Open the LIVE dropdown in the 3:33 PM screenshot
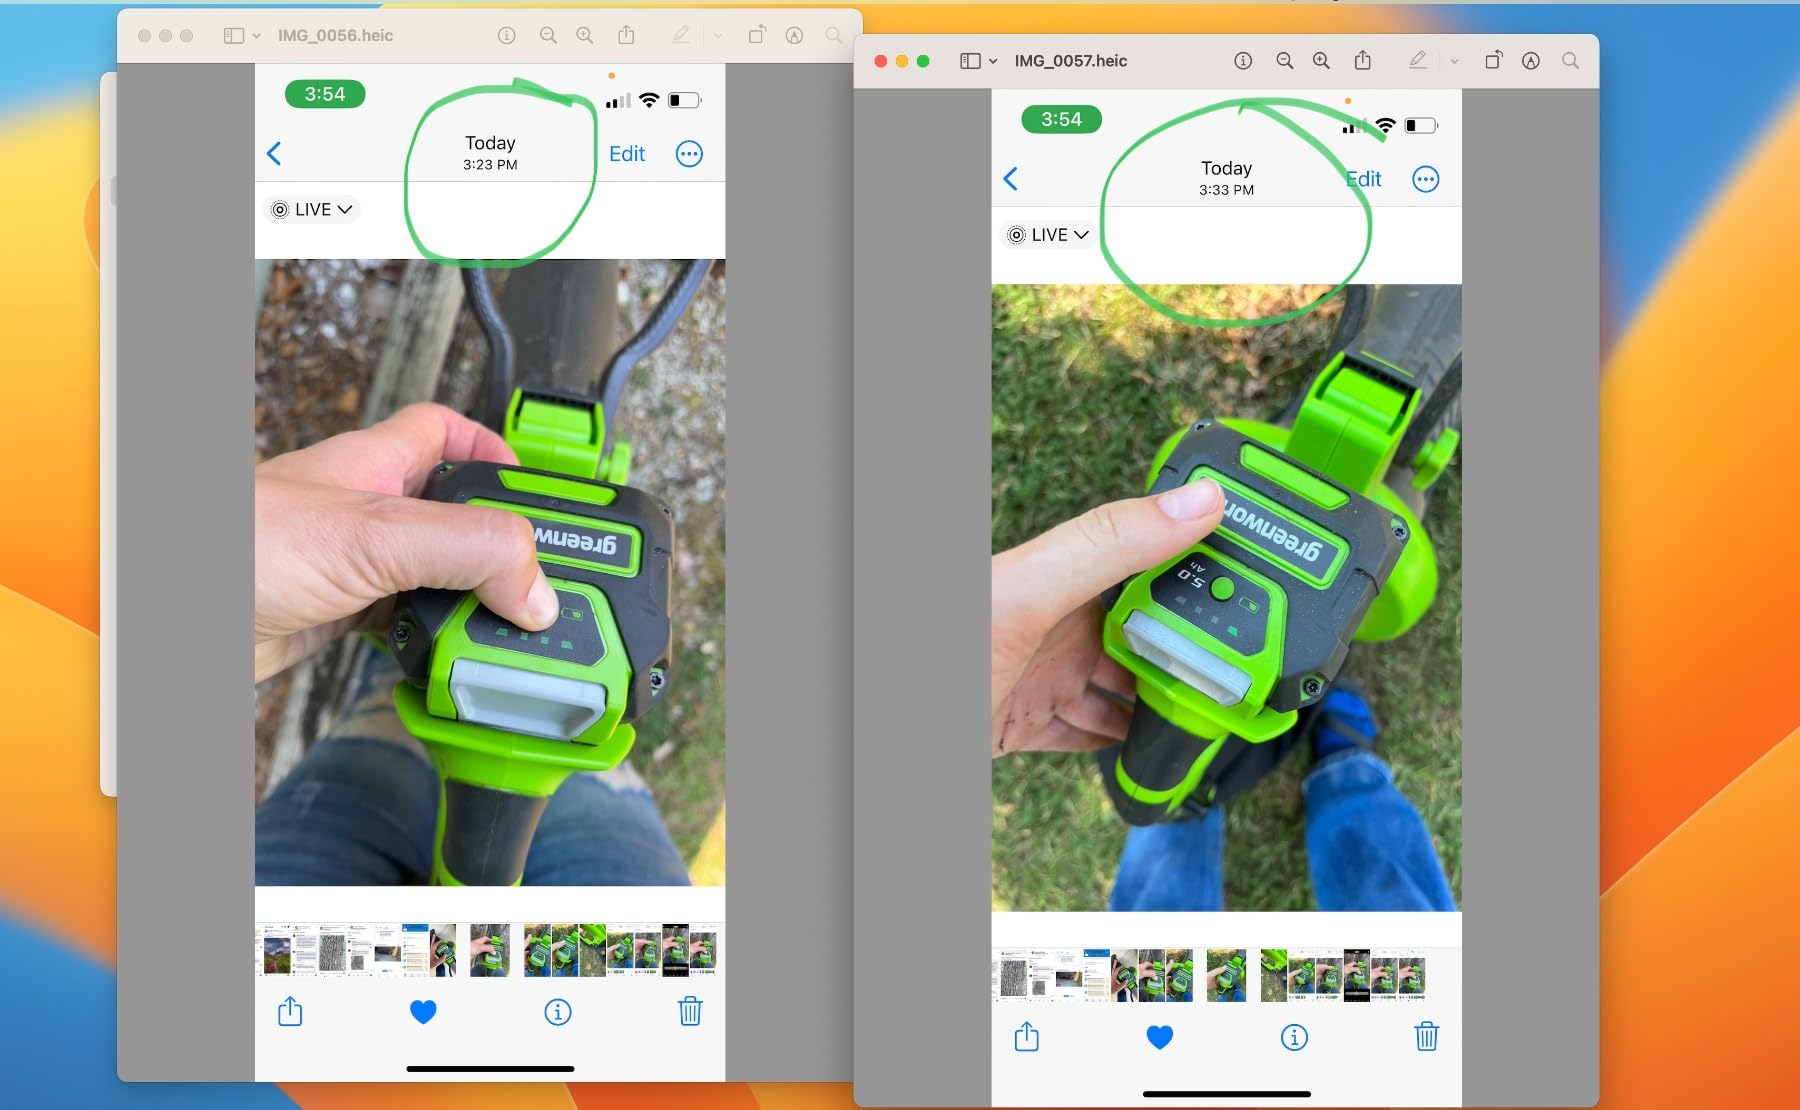 [1049, 234]
